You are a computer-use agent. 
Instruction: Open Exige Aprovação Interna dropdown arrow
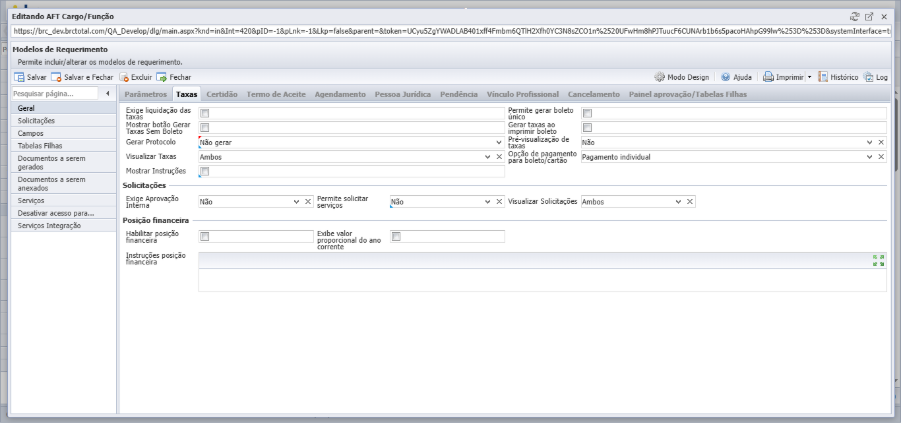(297, 202)
